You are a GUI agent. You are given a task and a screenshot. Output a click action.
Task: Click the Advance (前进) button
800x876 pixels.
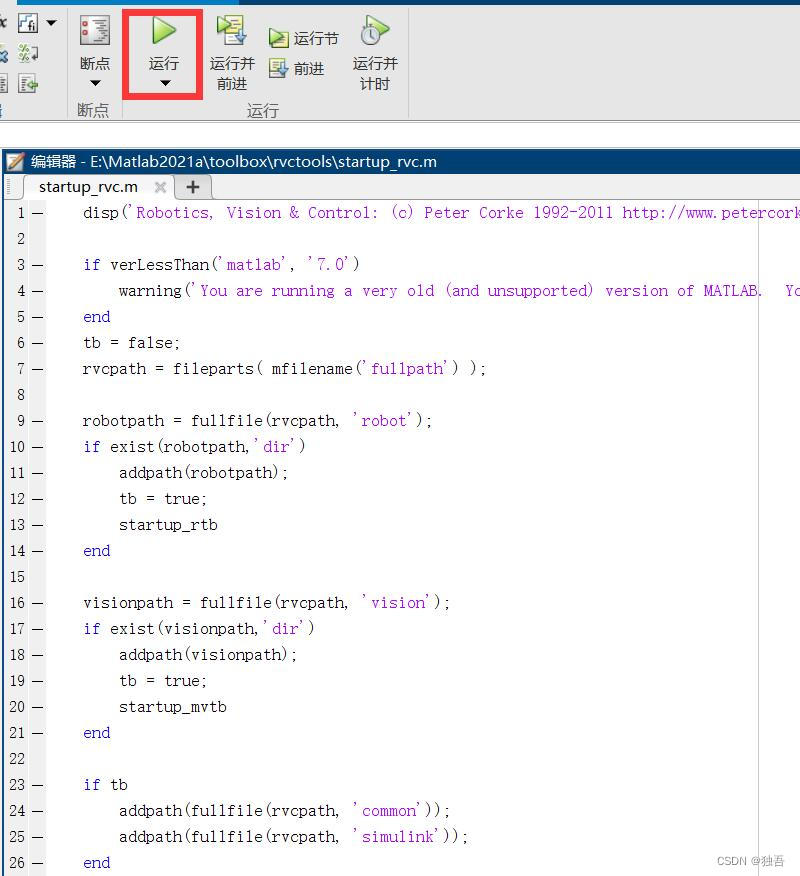point(296,69)
